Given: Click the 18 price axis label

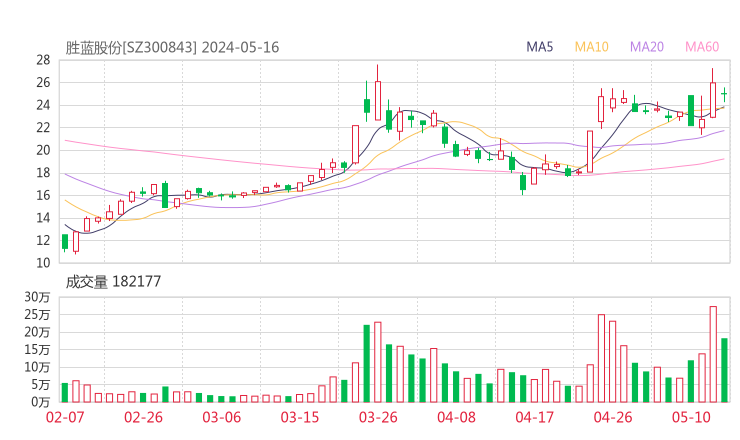Looking at the screenshot, I should [x=43, y=173].
